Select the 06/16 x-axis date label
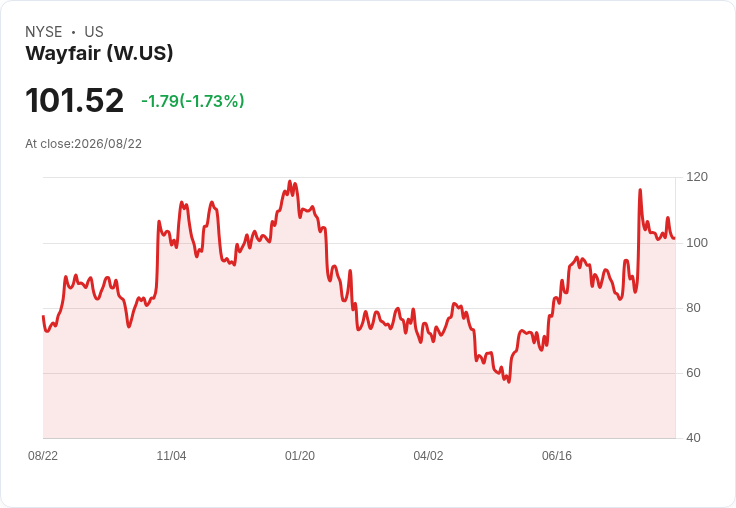 pos(557,455)
